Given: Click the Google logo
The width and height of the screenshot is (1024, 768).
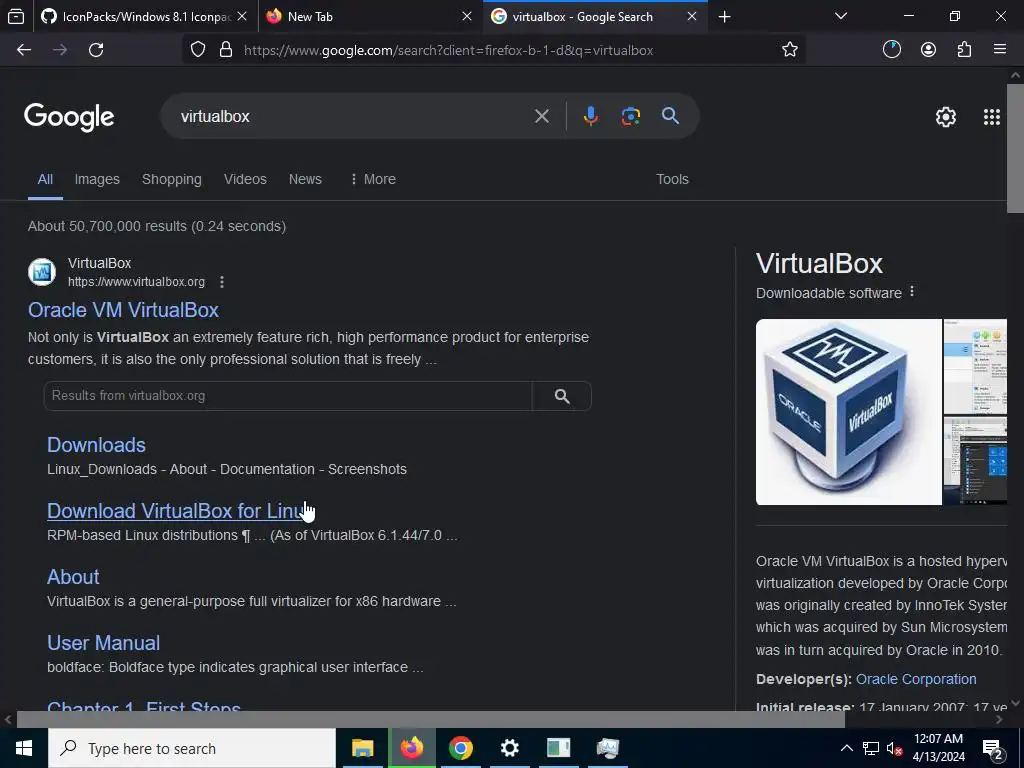Looking at the screenshot, I should [x=69, y=118].
